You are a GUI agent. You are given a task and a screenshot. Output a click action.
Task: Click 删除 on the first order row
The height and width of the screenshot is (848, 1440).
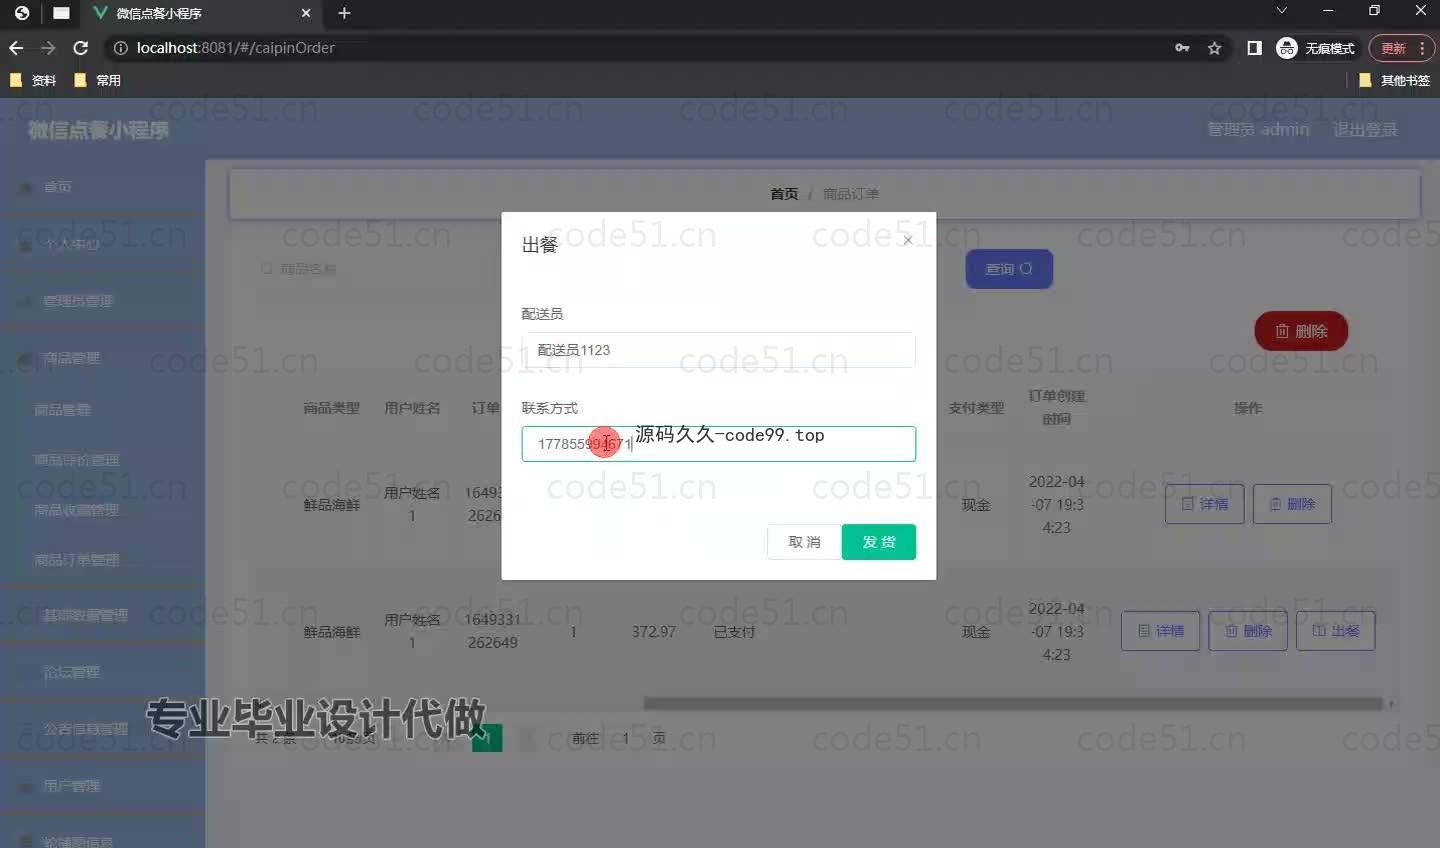tap(1292, 504)
